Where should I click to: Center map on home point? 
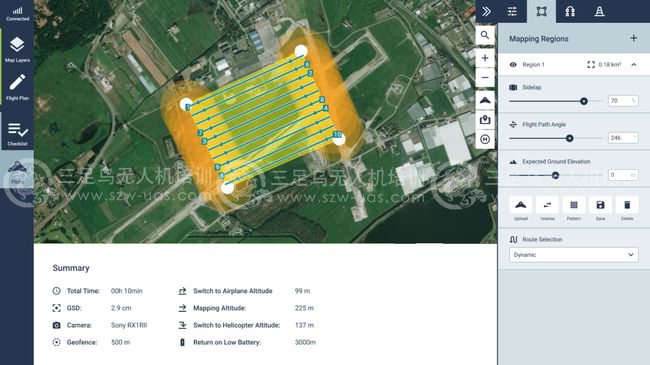coord(485,139)
